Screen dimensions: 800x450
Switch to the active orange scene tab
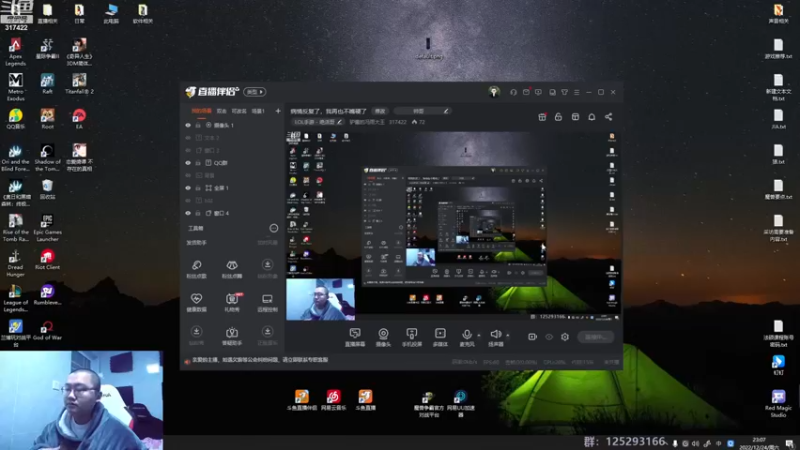[x=201, y=111]
